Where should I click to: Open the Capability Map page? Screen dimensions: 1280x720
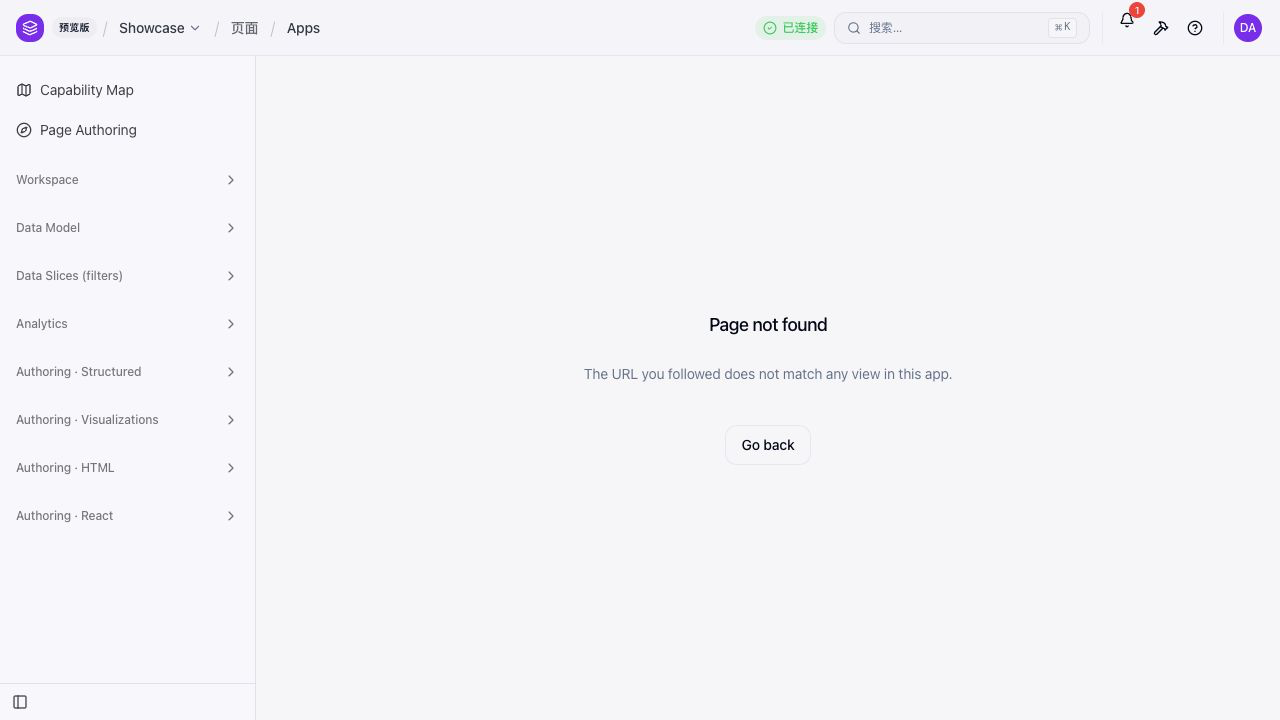click(128, 90)
